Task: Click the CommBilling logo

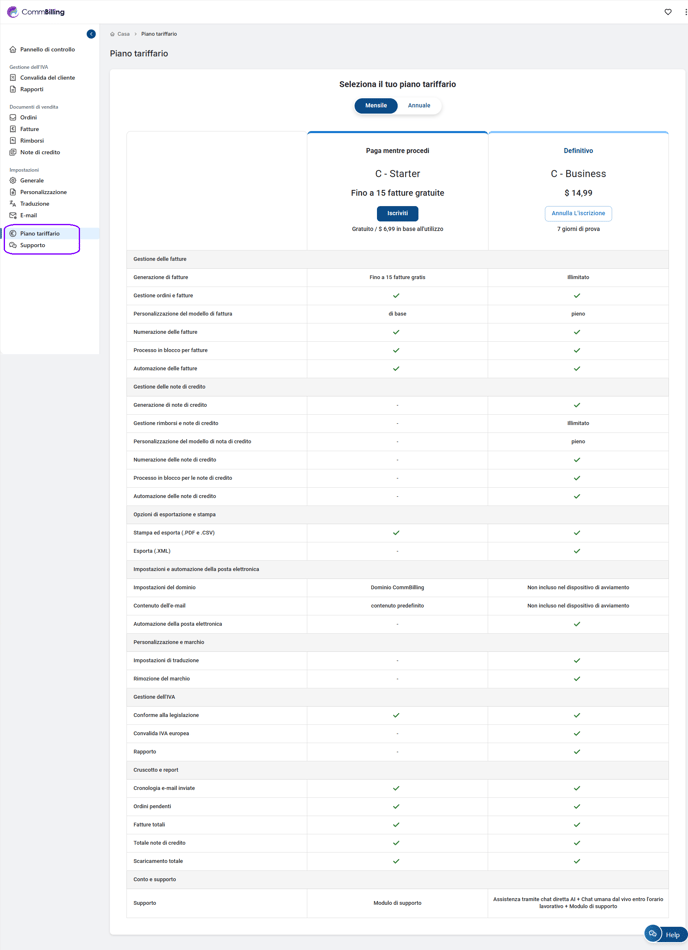Action: click(x=36, y=12)
